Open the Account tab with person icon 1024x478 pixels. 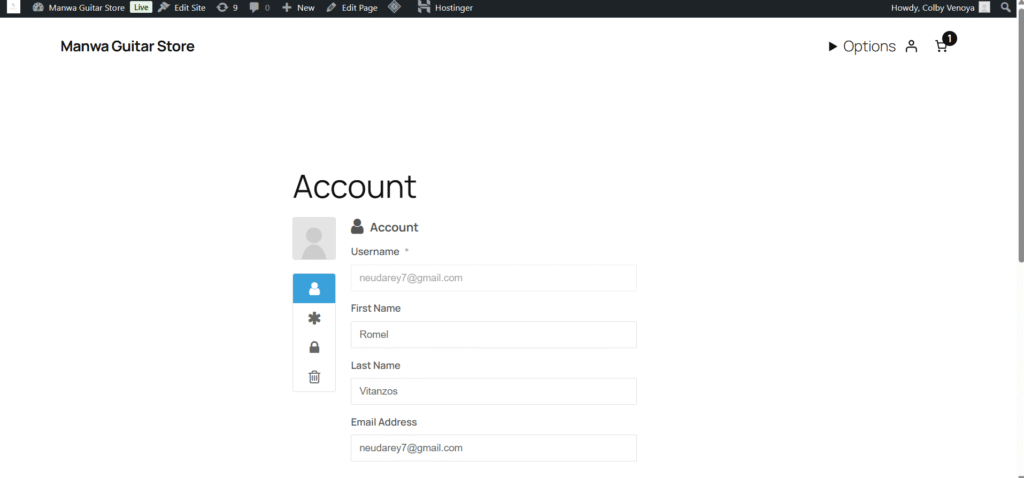314,289
